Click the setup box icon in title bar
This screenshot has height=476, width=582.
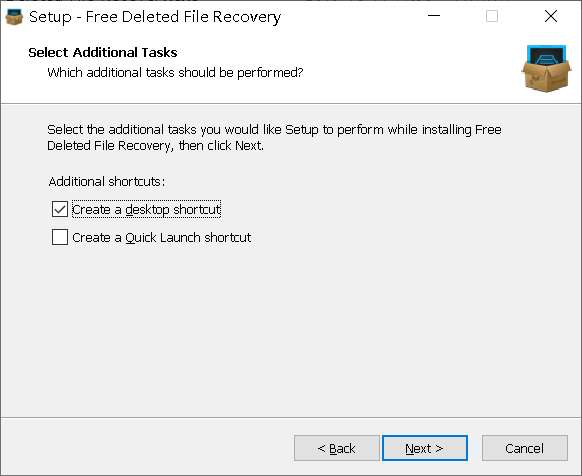tap(14, 16)
